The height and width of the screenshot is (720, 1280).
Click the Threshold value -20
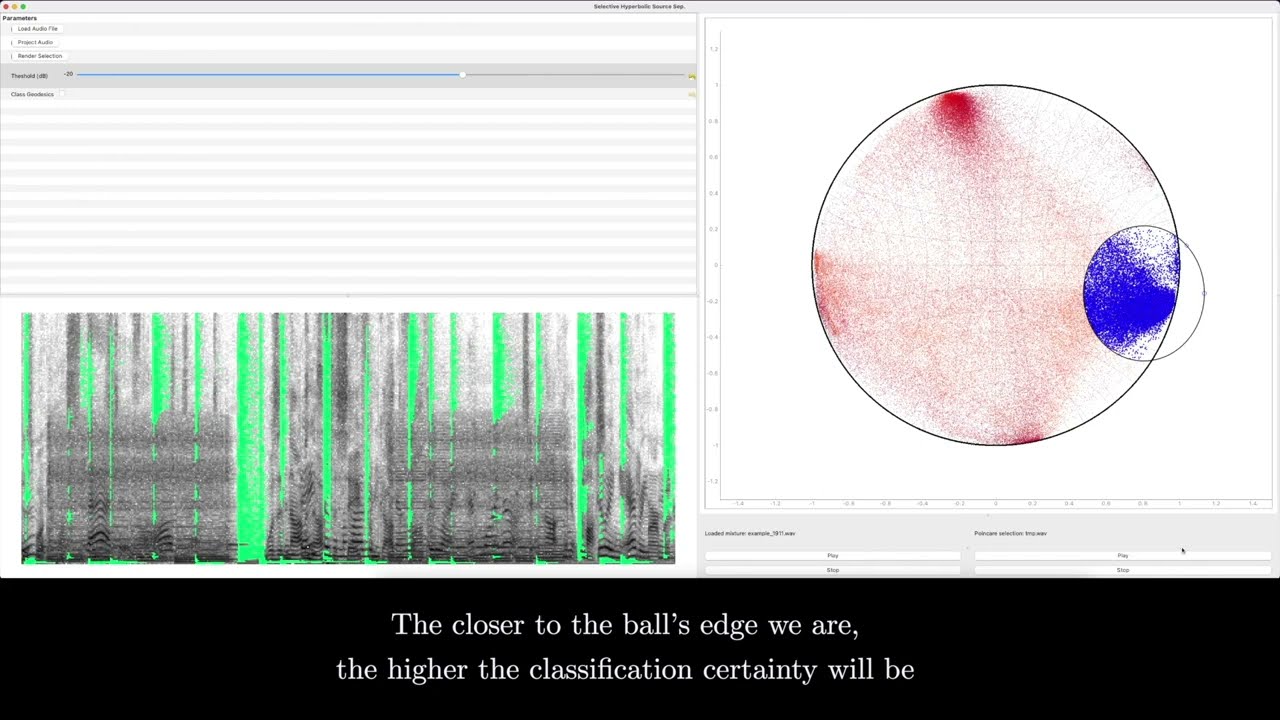[69, 74]
